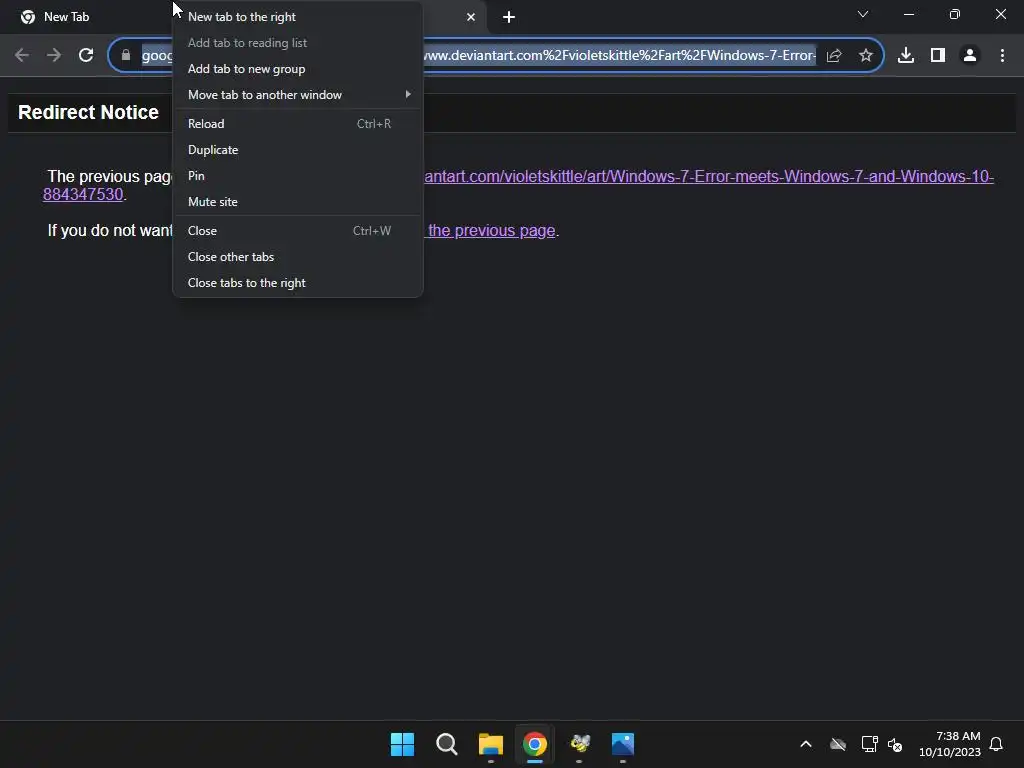Open File Explorer from the taskbar

pyautogui.click(x=490, y=744)
